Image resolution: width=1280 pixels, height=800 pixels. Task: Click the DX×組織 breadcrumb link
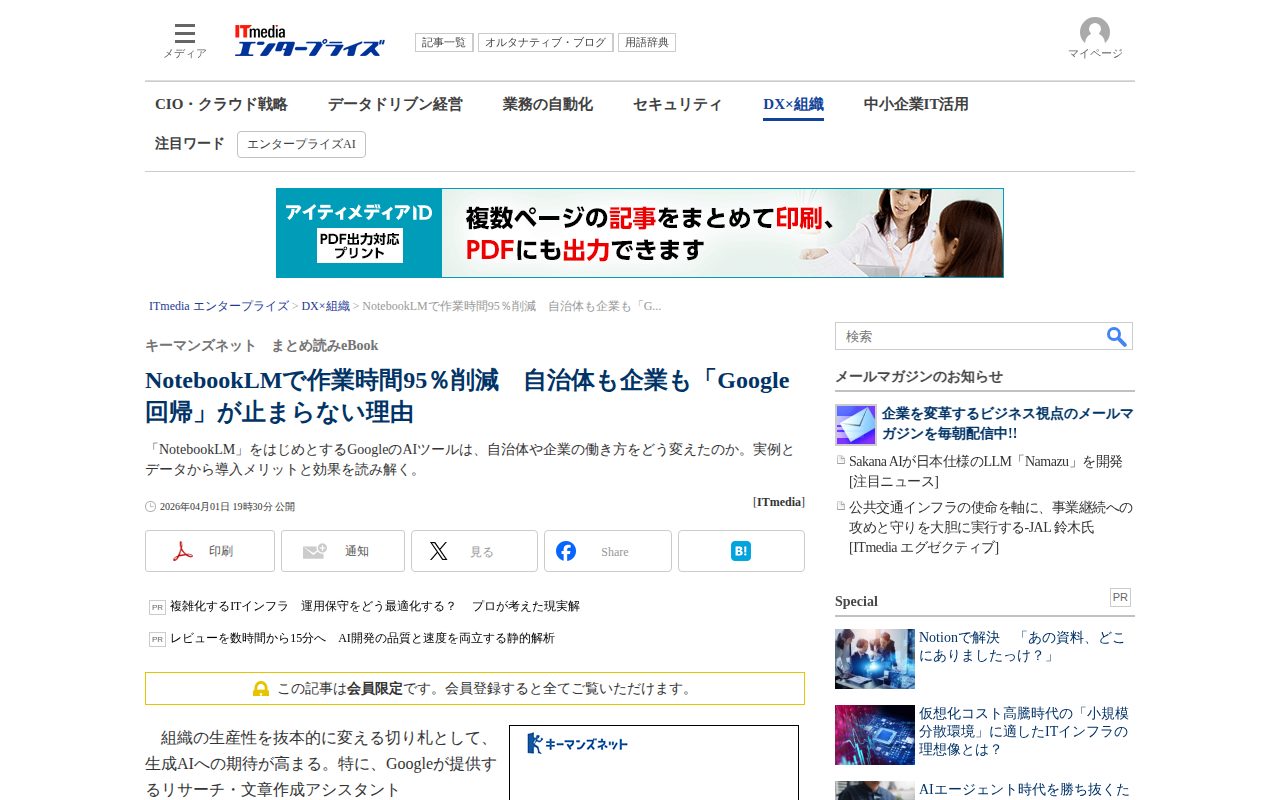coord(326,306)
